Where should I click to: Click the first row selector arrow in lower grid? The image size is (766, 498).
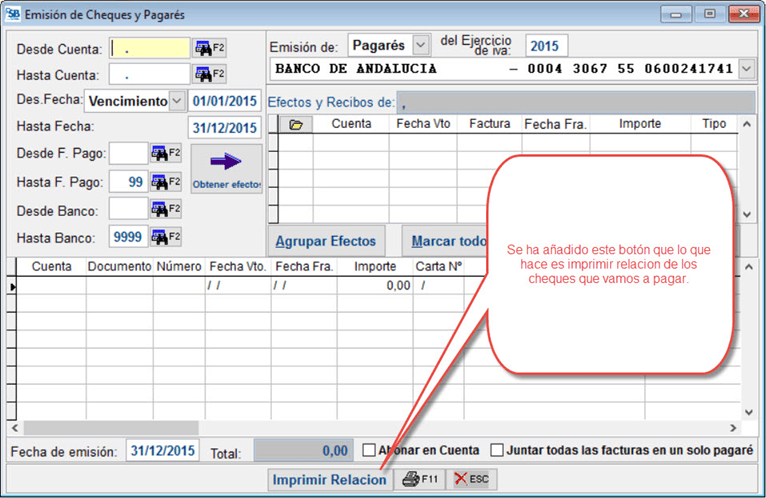click(12, 286)
